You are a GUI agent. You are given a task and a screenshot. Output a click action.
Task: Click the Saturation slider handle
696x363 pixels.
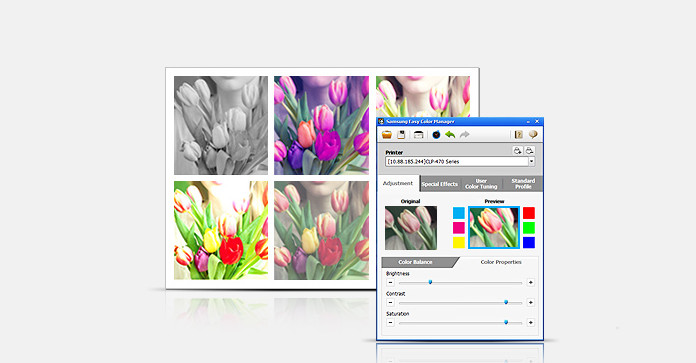(x=506, y=322)
